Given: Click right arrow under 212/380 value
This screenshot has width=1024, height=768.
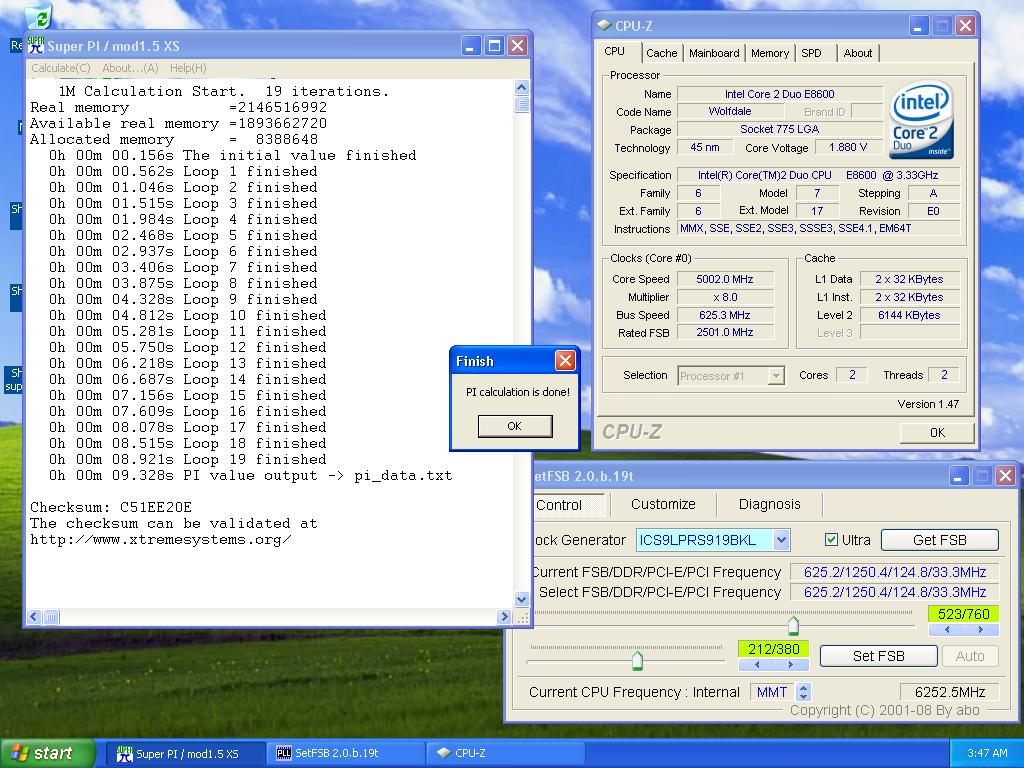Looking at the screenshot, I should click(790, 665).
